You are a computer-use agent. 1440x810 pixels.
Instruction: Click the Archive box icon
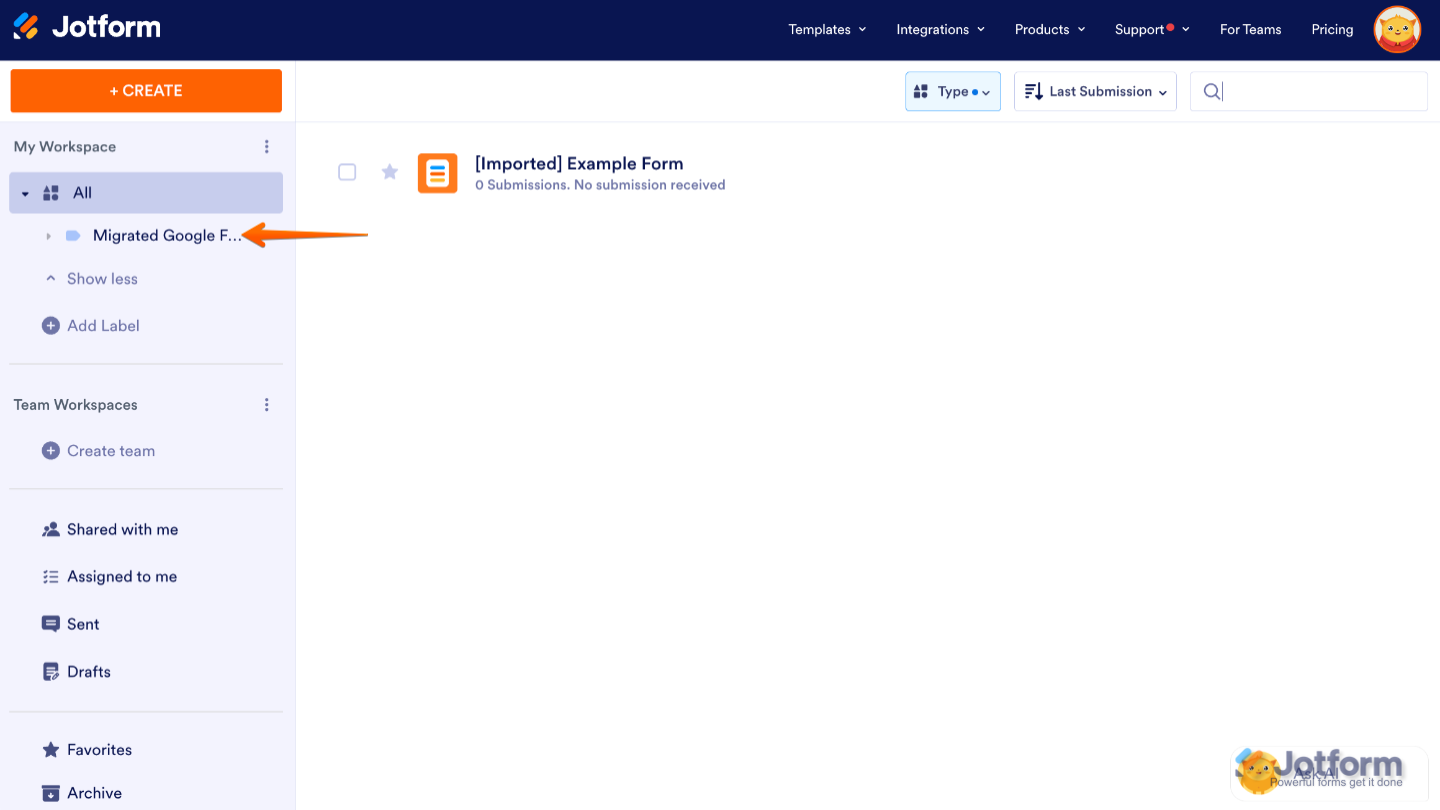coord(51,794)
